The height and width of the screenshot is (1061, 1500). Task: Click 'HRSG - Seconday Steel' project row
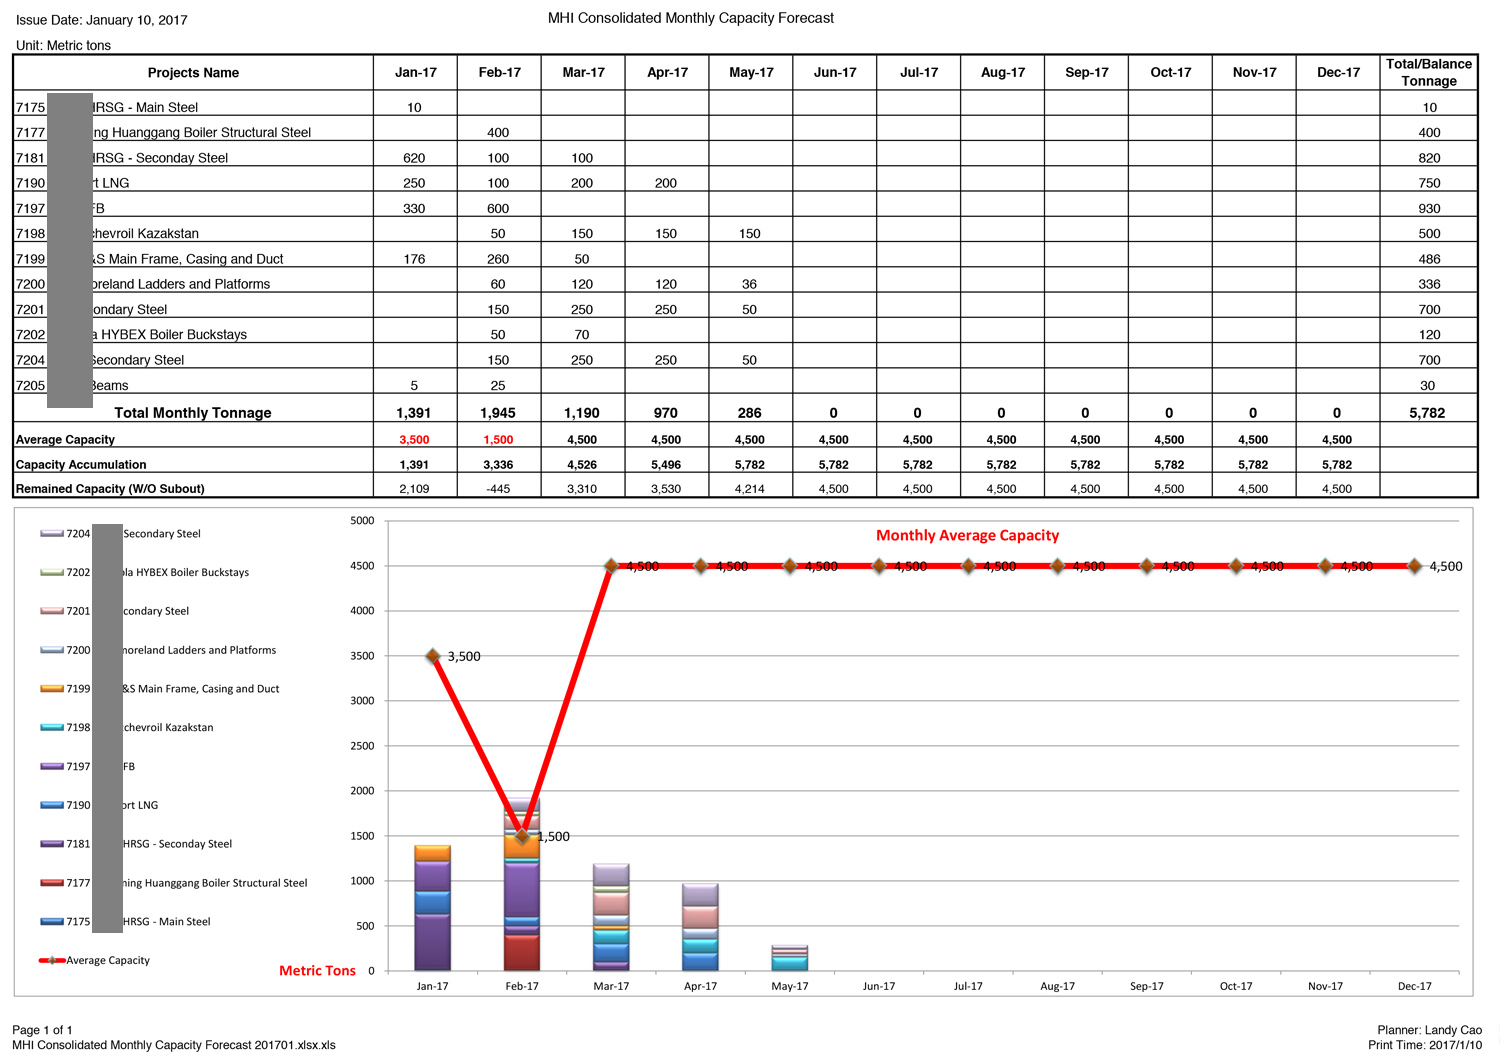coord(160,158)
